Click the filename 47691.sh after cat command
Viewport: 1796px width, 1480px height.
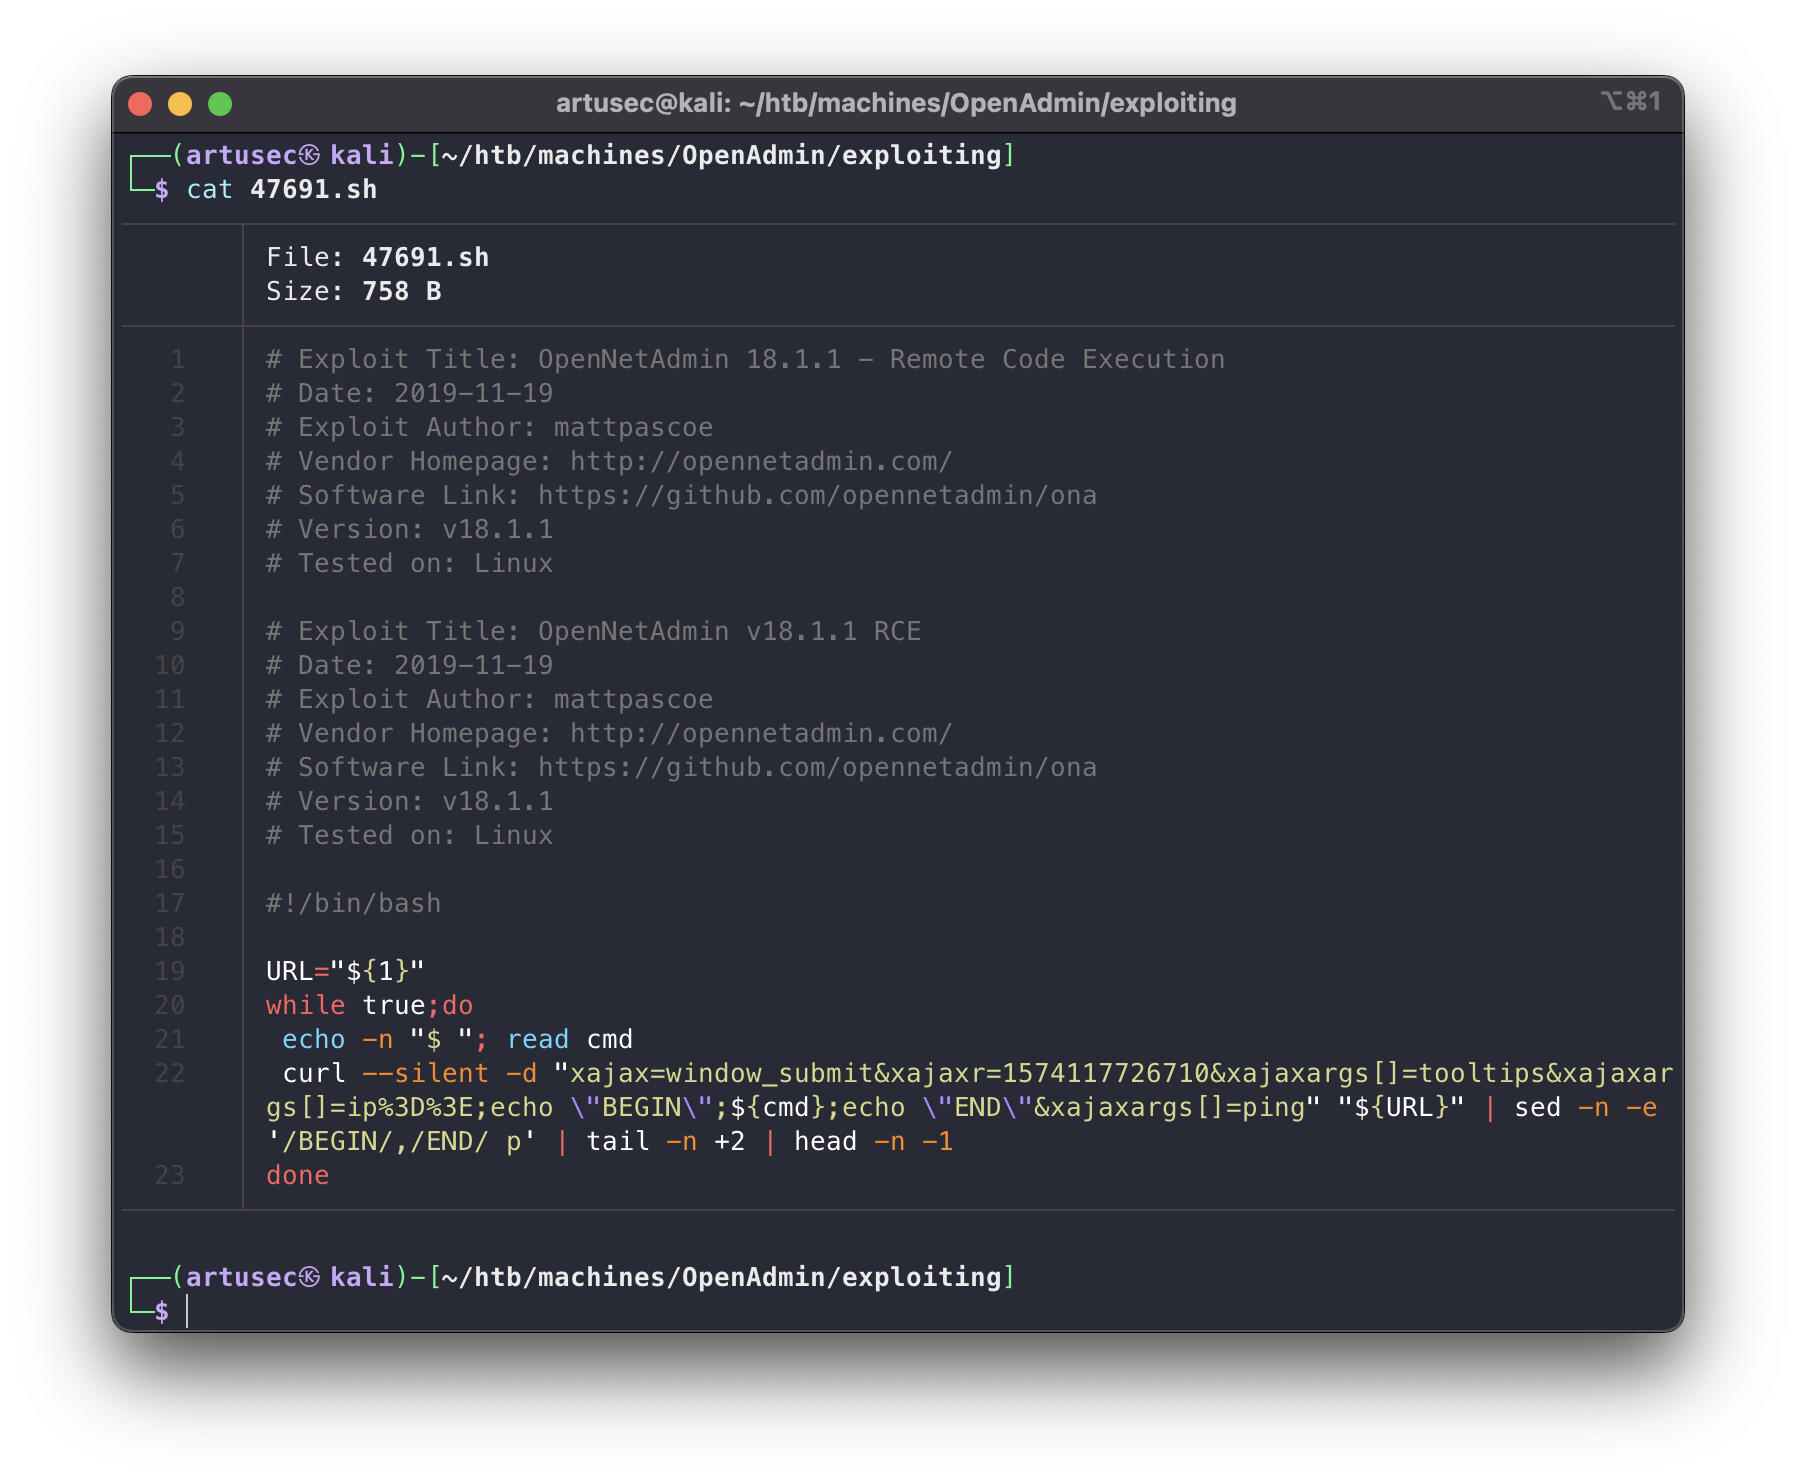[313, 189]
